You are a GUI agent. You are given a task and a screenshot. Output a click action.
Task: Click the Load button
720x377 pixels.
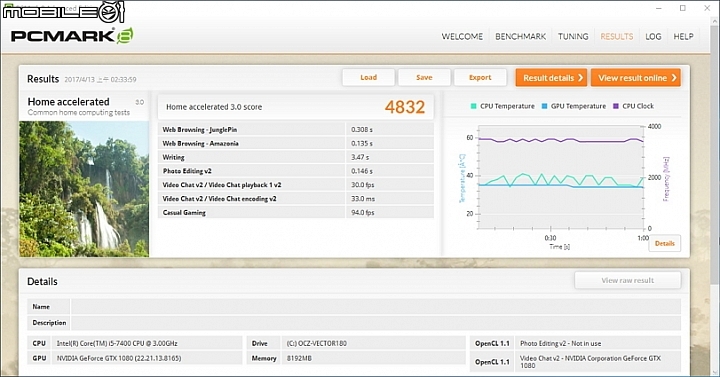click(368, 78)
